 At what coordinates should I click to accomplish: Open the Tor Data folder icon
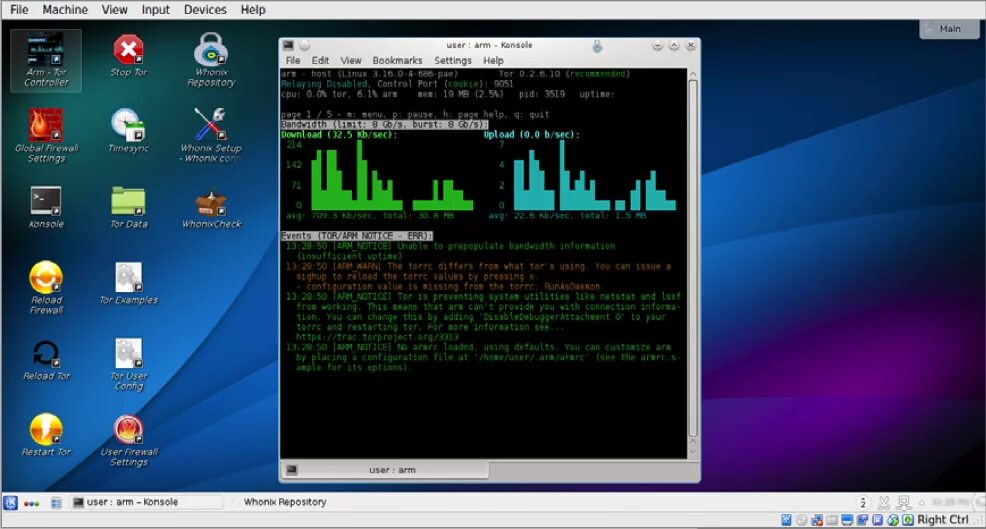tap(128, 207)
